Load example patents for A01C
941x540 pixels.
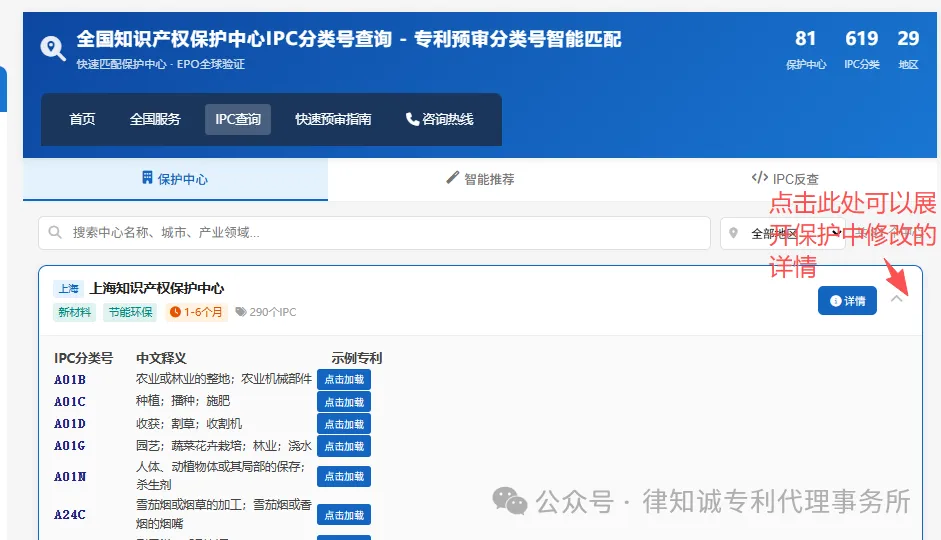[x=344, y=402]
